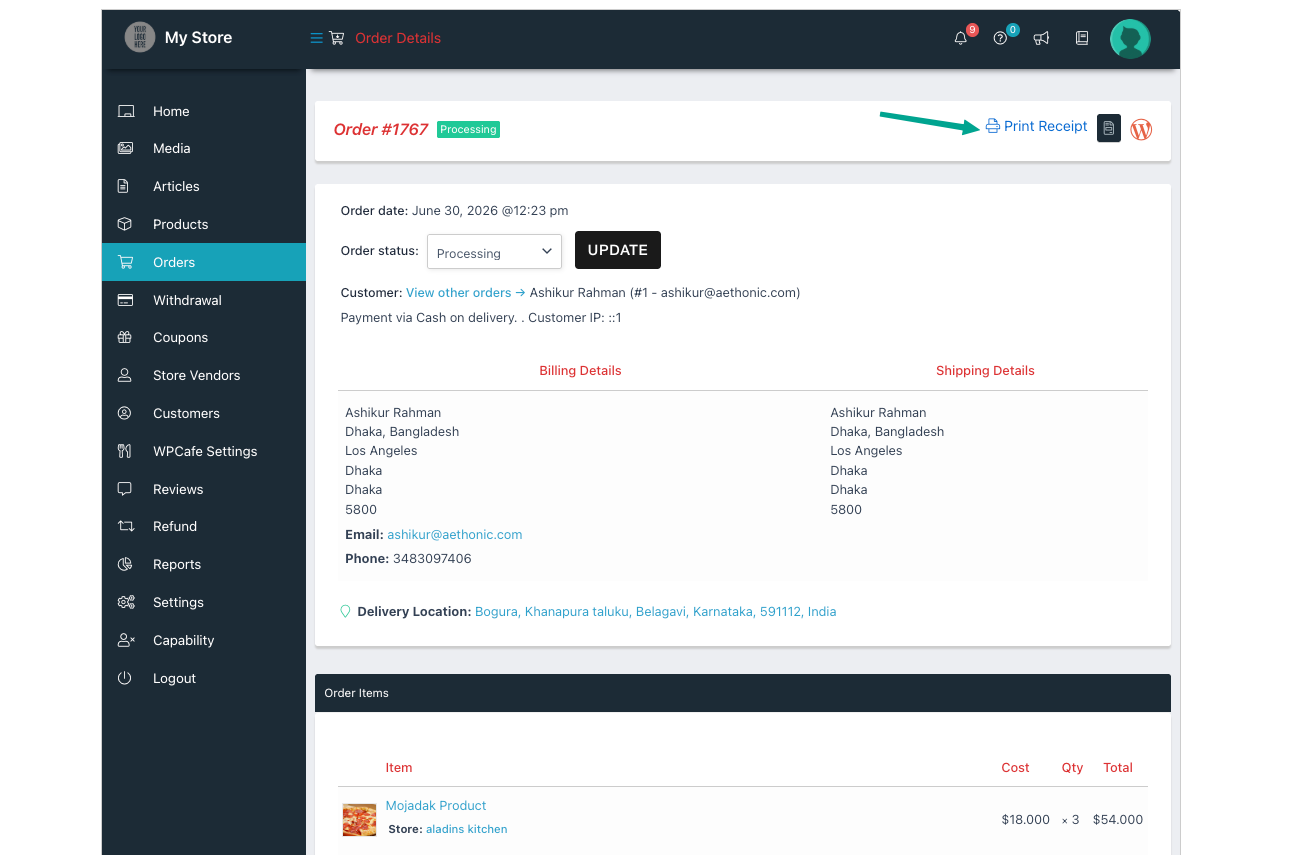Image resolution: width=1298 pixels, height=855 pixels.
Task: Open the Delivery Location address link
Action: coord(655,611)
